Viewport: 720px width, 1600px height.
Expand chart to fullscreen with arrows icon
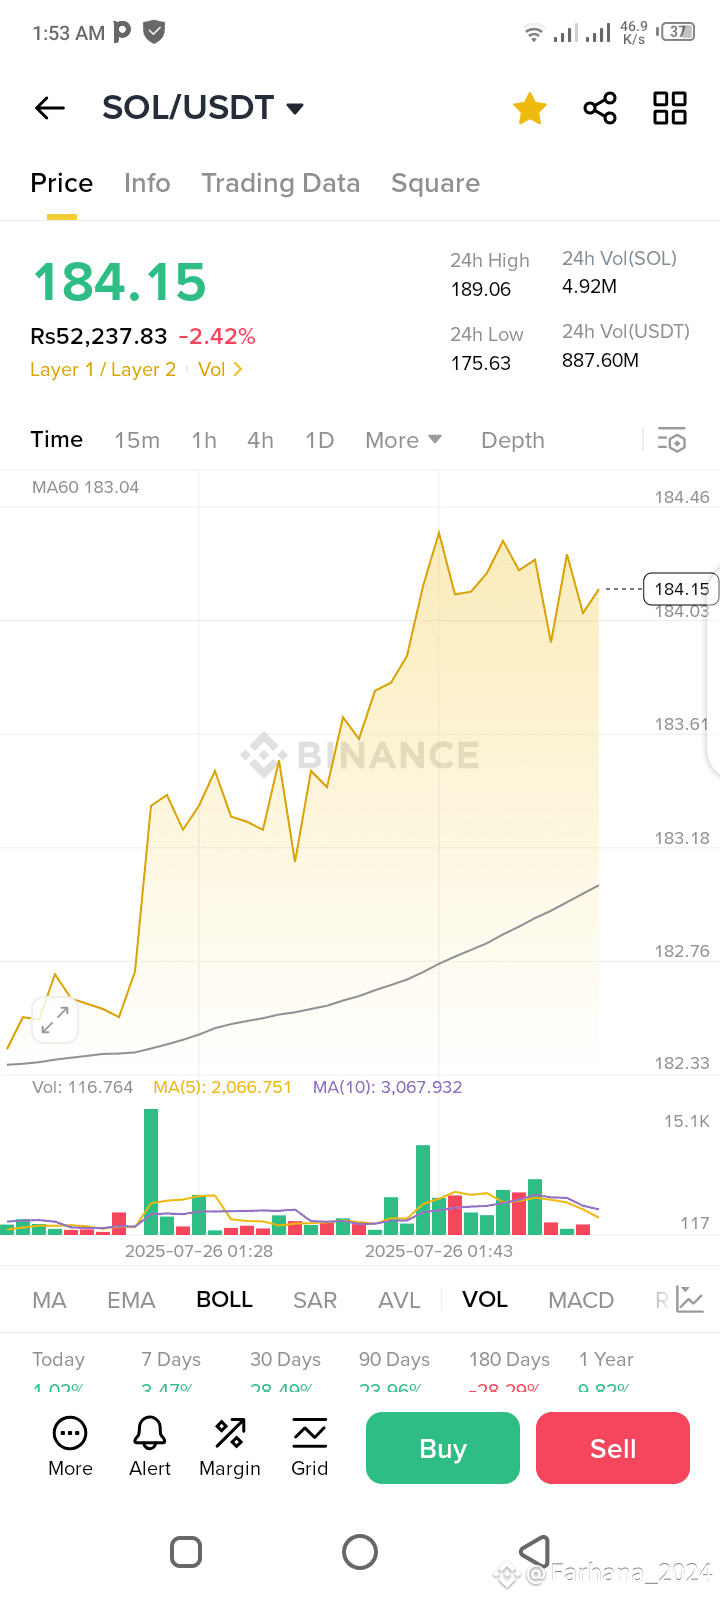55,1020
